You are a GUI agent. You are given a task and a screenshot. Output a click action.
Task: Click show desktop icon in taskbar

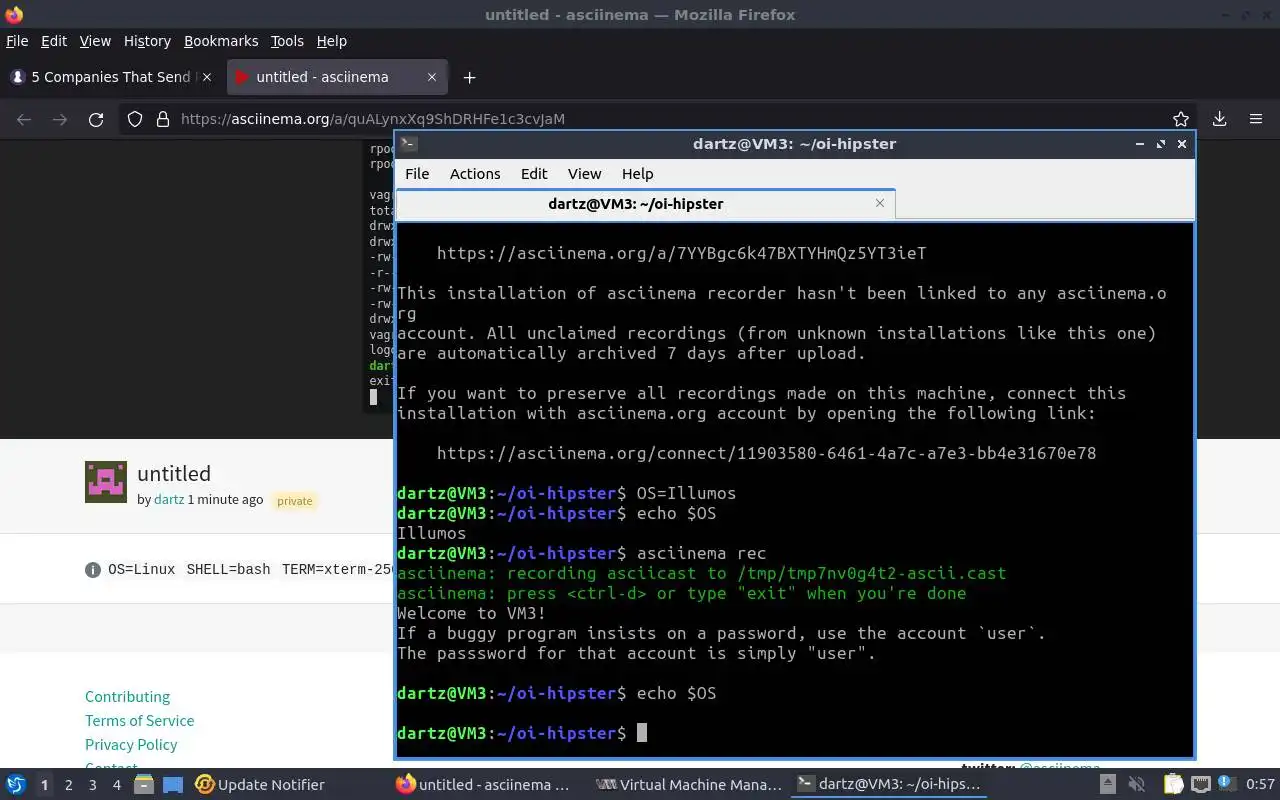pyautogui.click(x=172, y=785)
